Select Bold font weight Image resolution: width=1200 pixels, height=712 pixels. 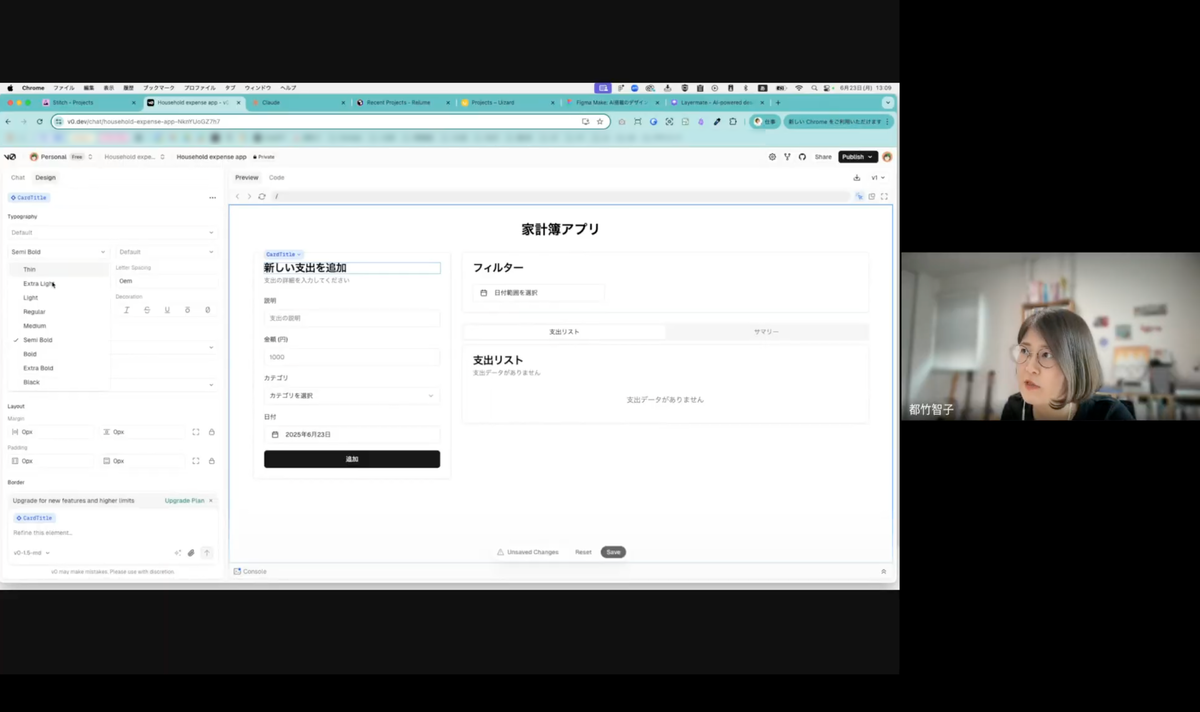(x=59, y=354)
